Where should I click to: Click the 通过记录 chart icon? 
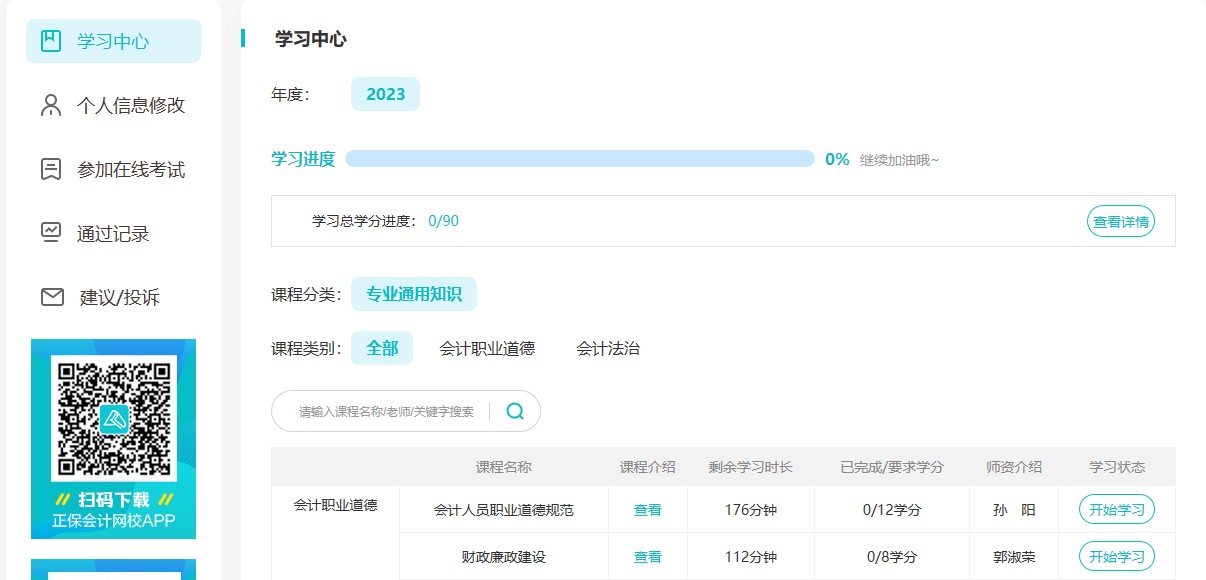coord(51,233)
